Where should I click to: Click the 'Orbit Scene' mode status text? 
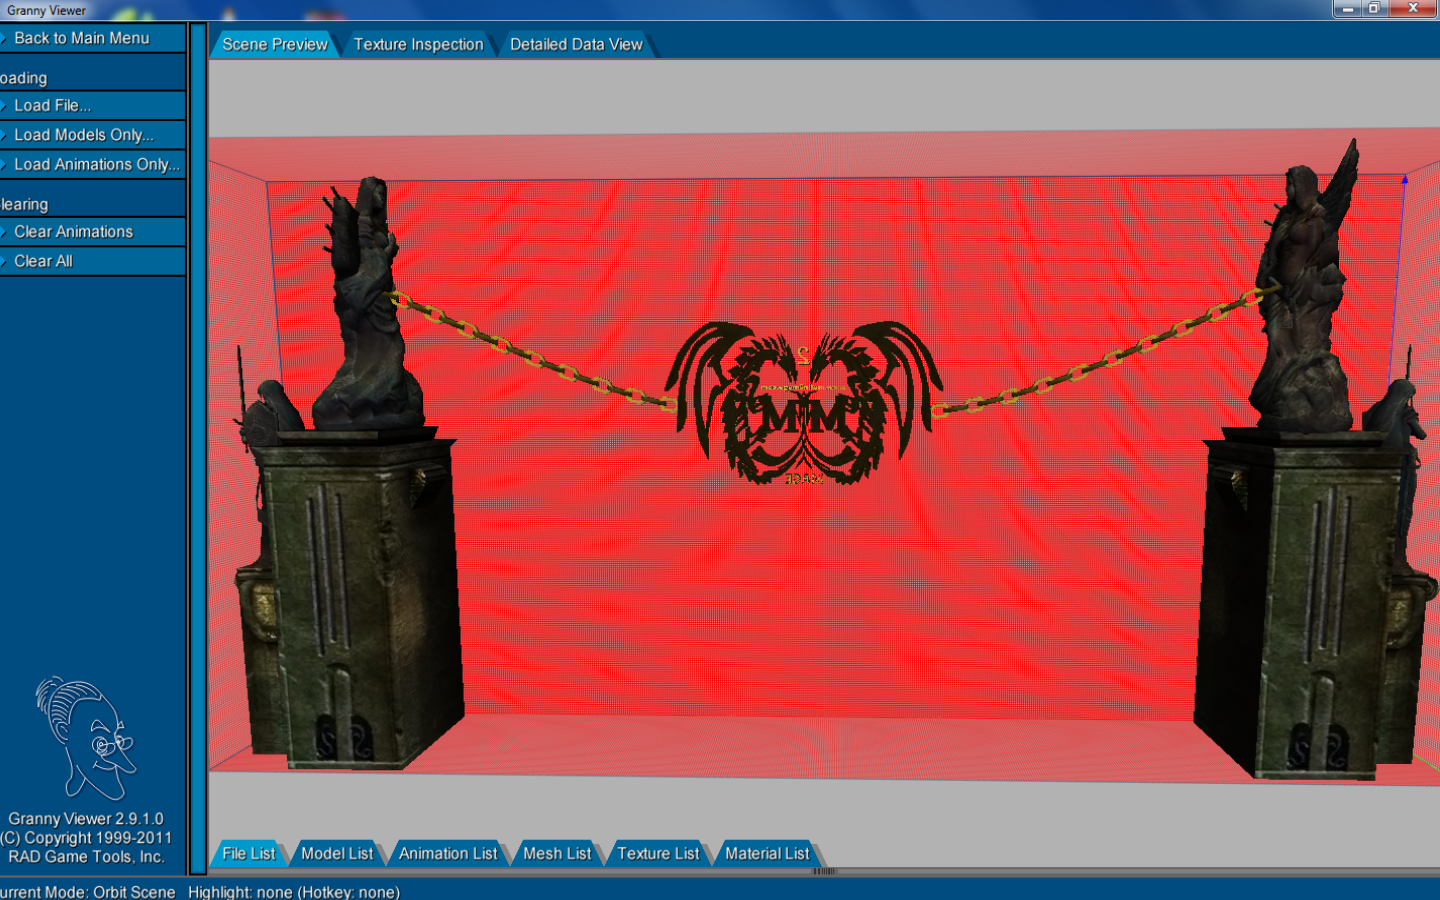point(134,892)
